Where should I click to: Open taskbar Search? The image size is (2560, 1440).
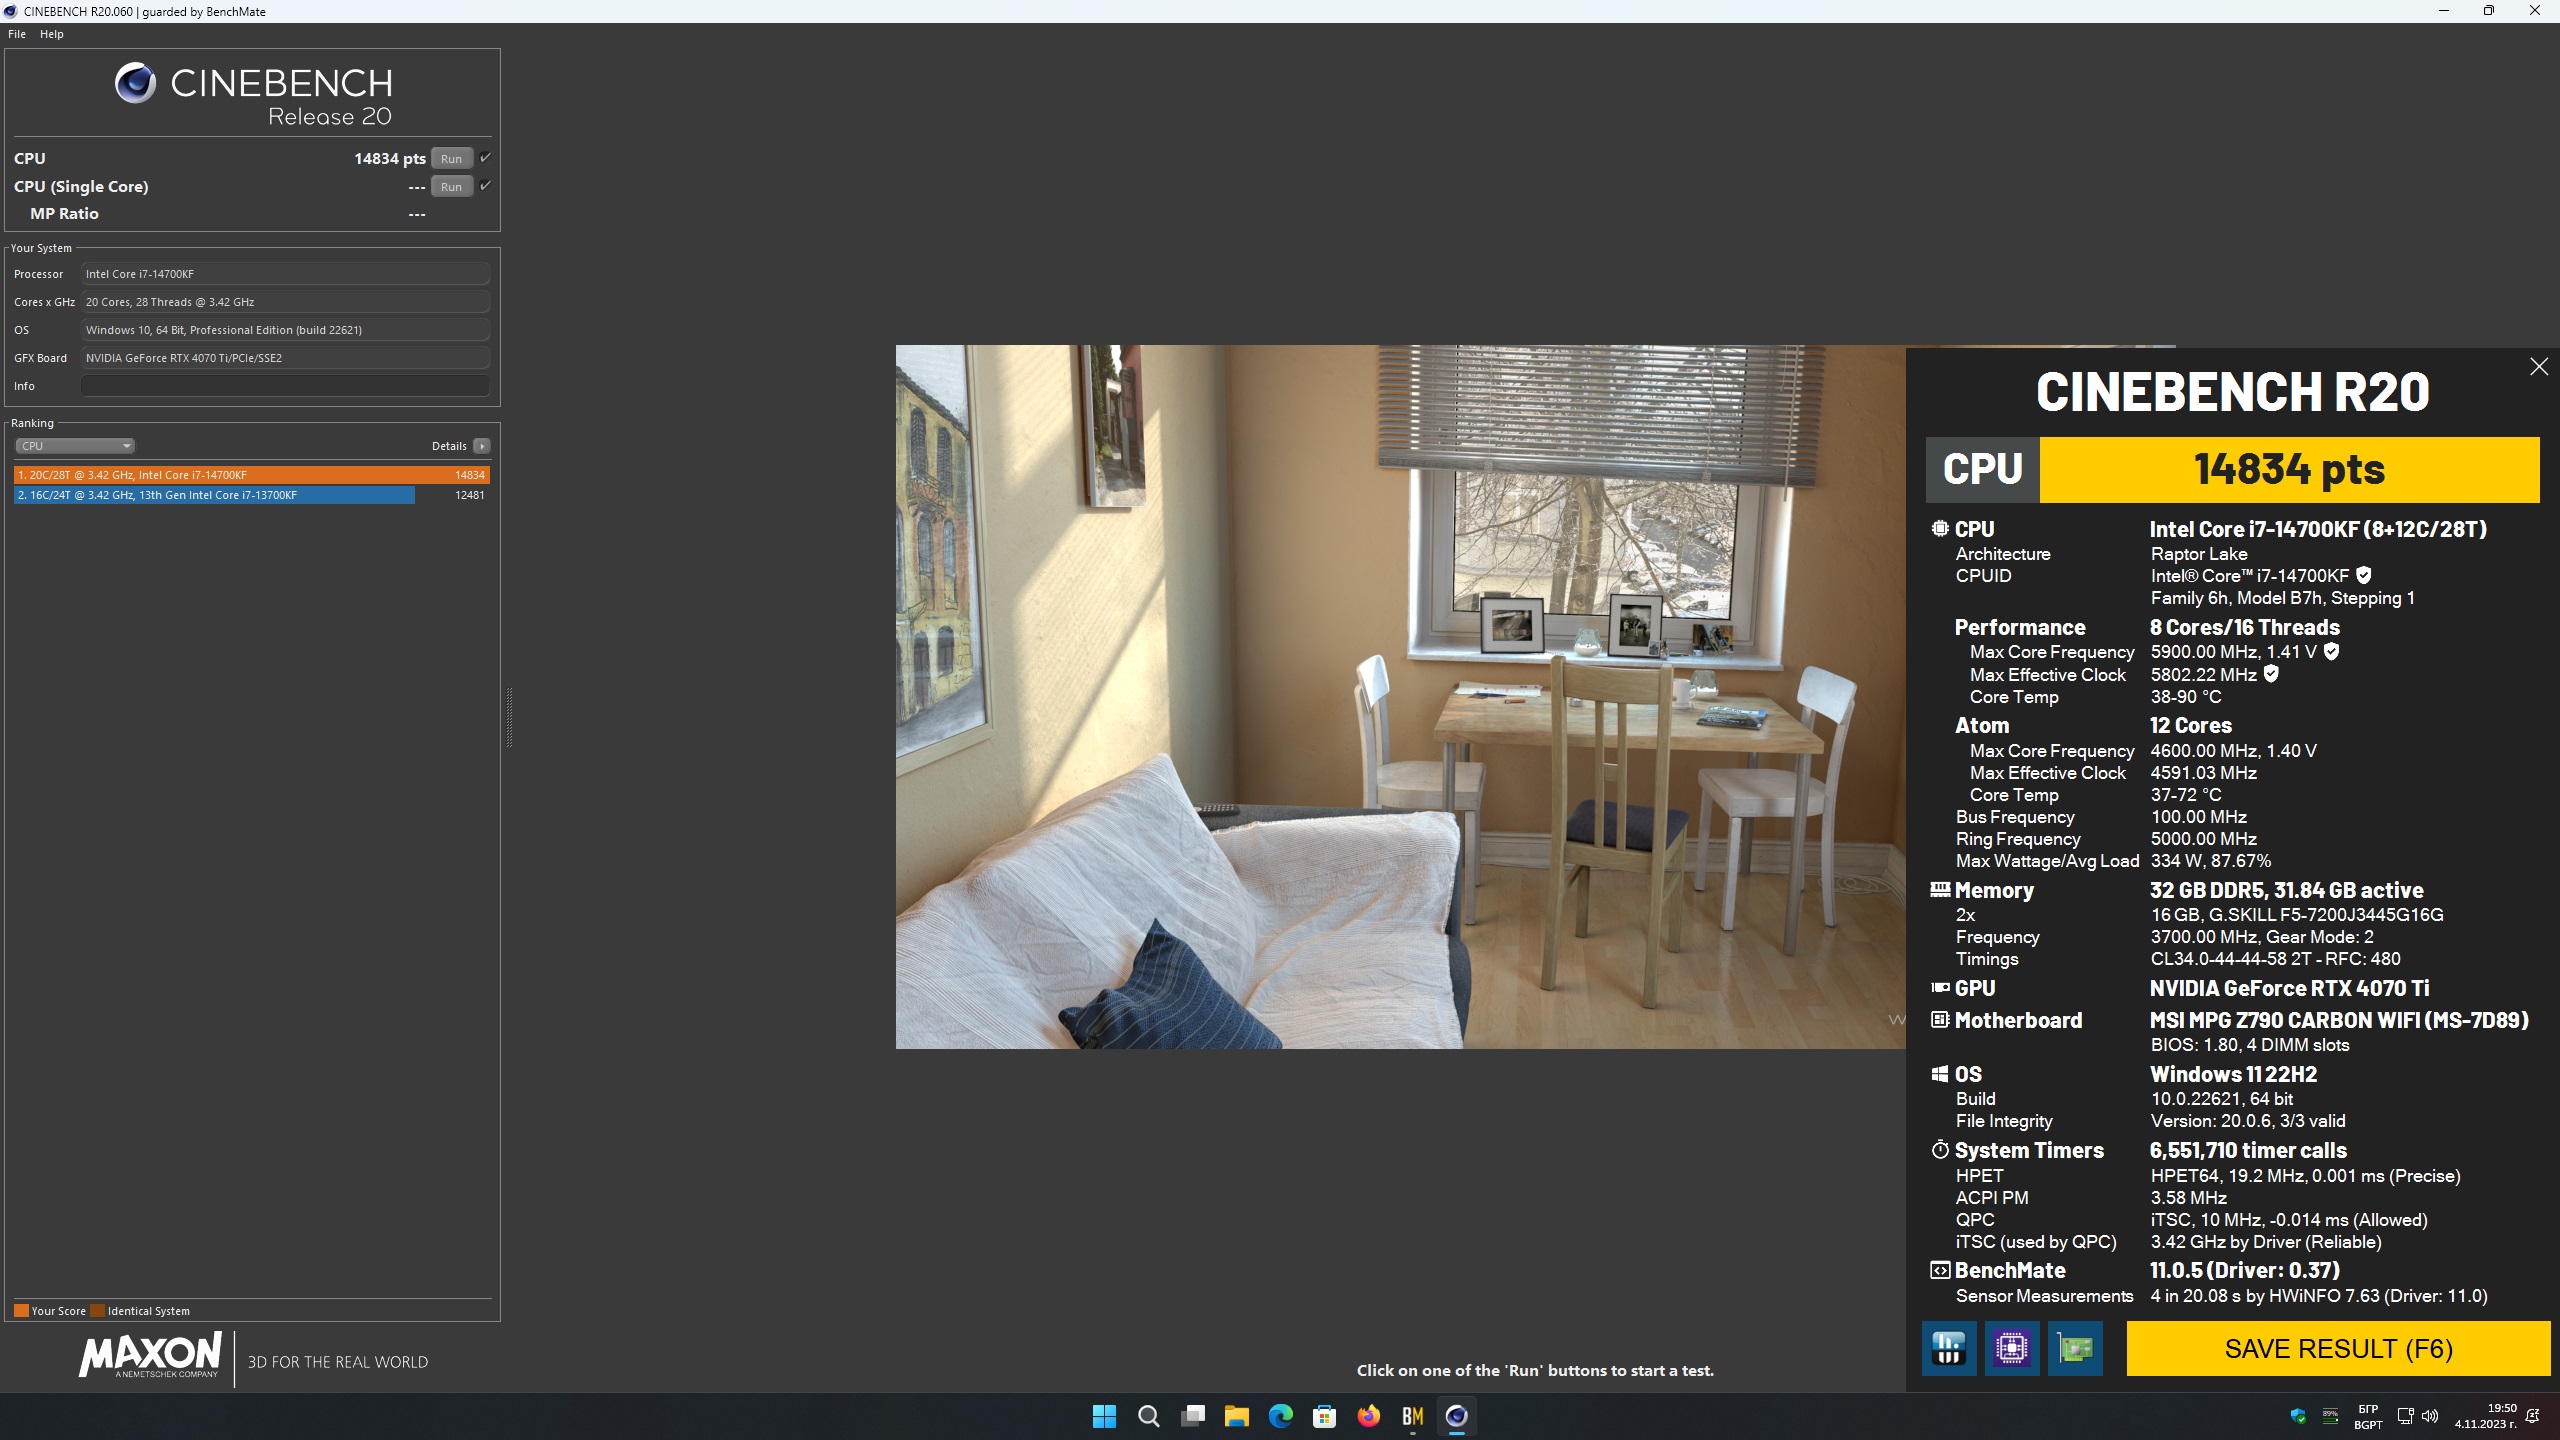pos(1148,1416)
